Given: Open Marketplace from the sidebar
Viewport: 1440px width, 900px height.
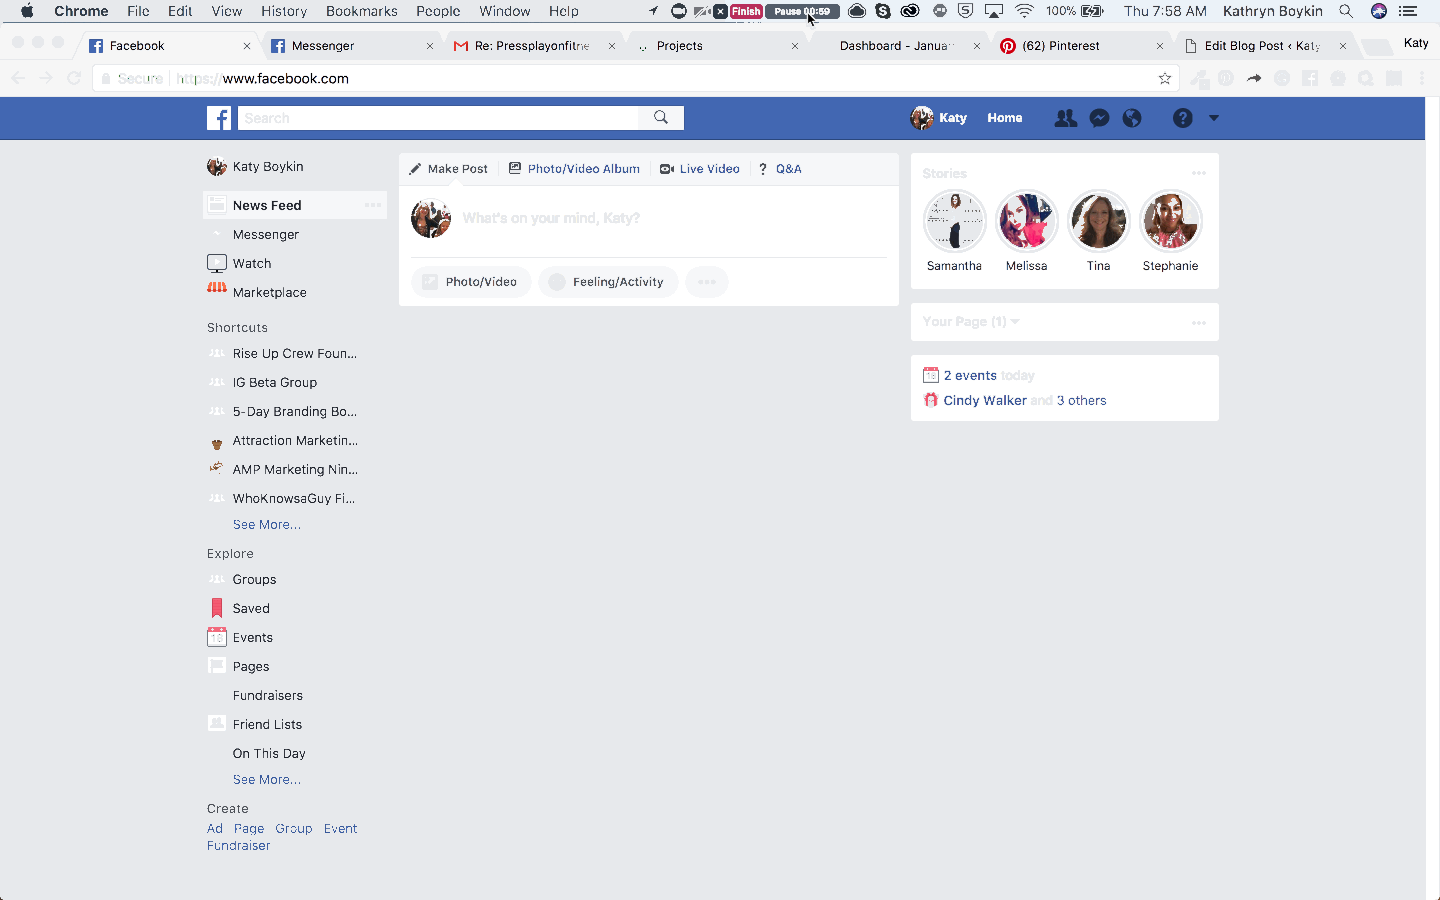Looking at the screenshot, I should (x=269, y=292).
